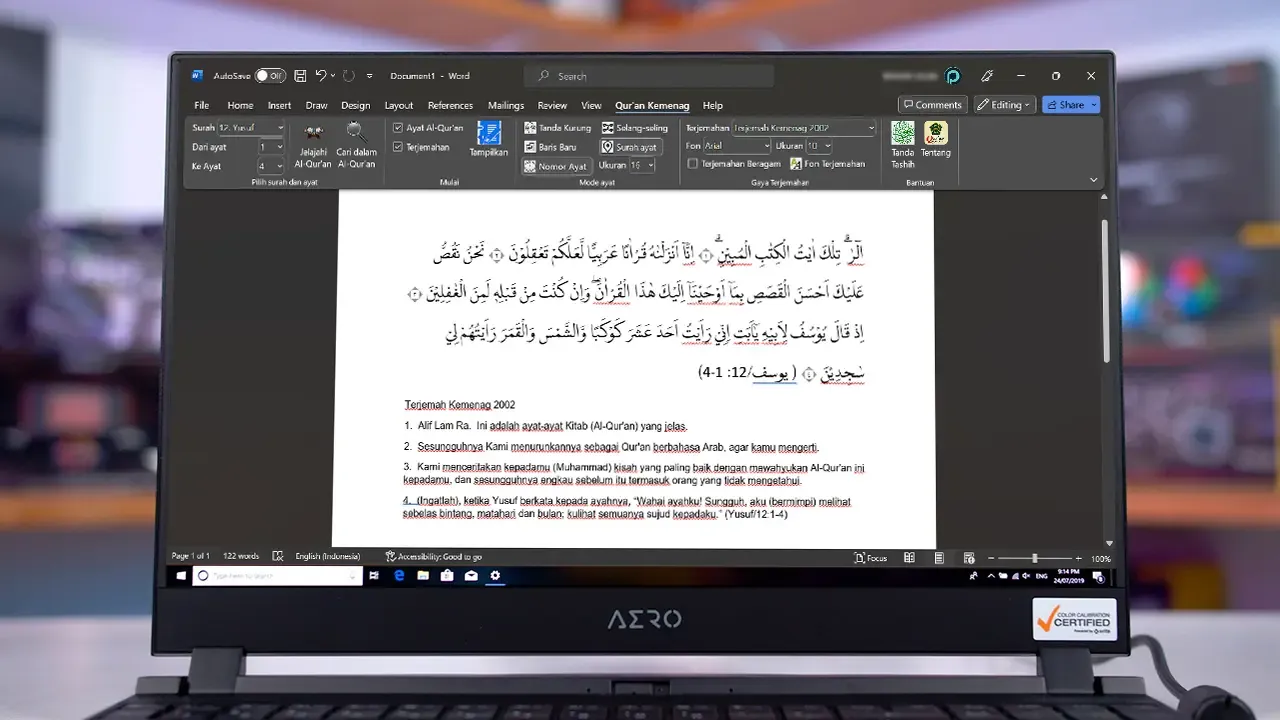This screenshot has height=720, width=1280.
Task: Click the pen icon in title bar
Action: (987, 76)
